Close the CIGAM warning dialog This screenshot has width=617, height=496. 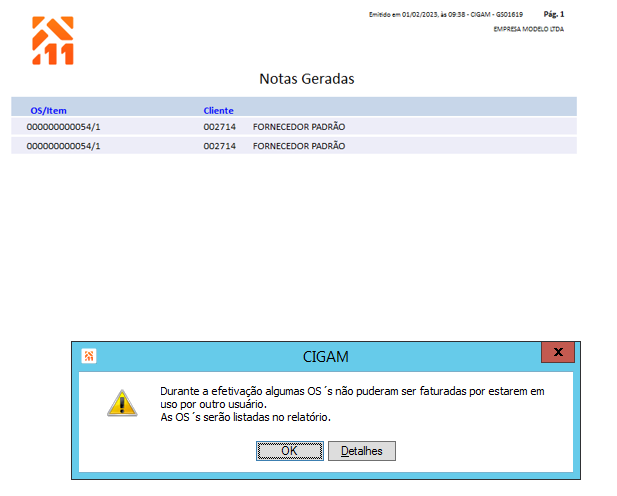coord(558,352)
